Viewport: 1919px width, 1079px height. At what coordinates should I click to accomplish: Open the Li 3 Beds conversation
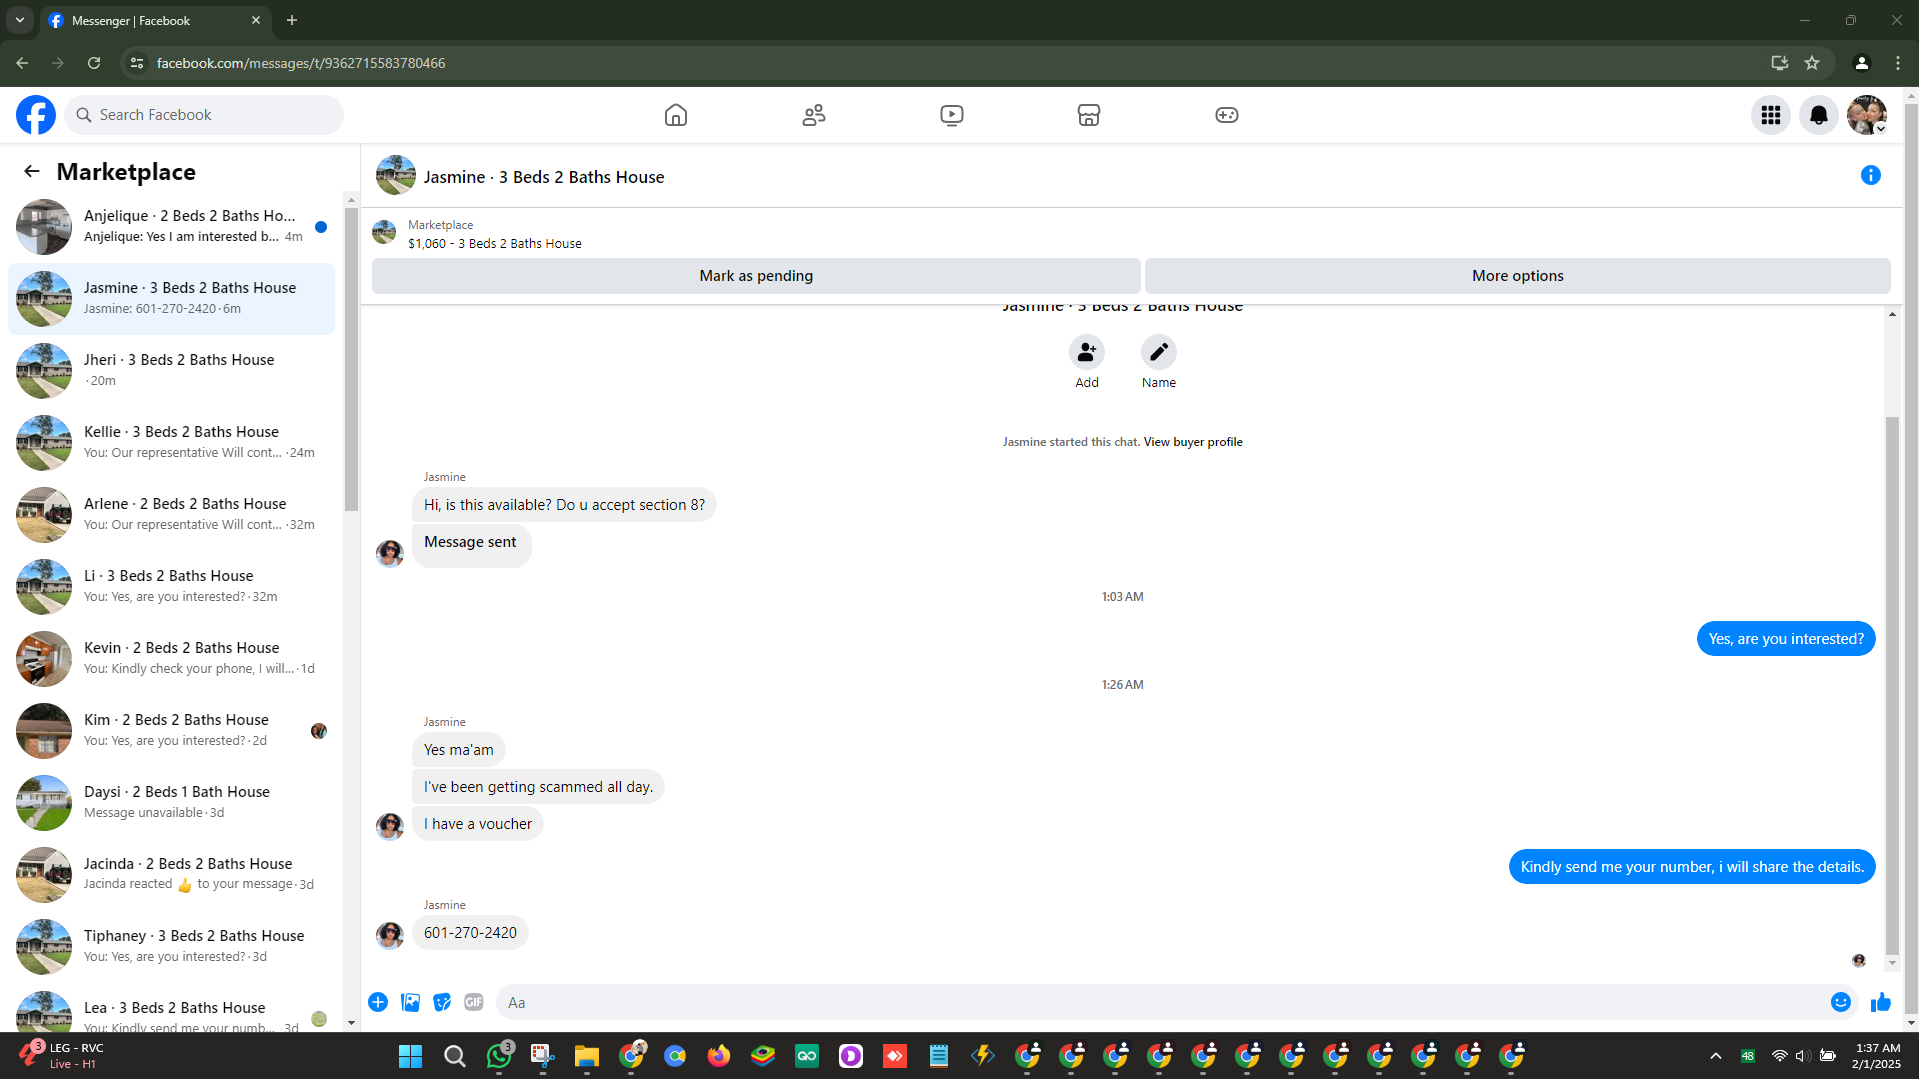171,587
